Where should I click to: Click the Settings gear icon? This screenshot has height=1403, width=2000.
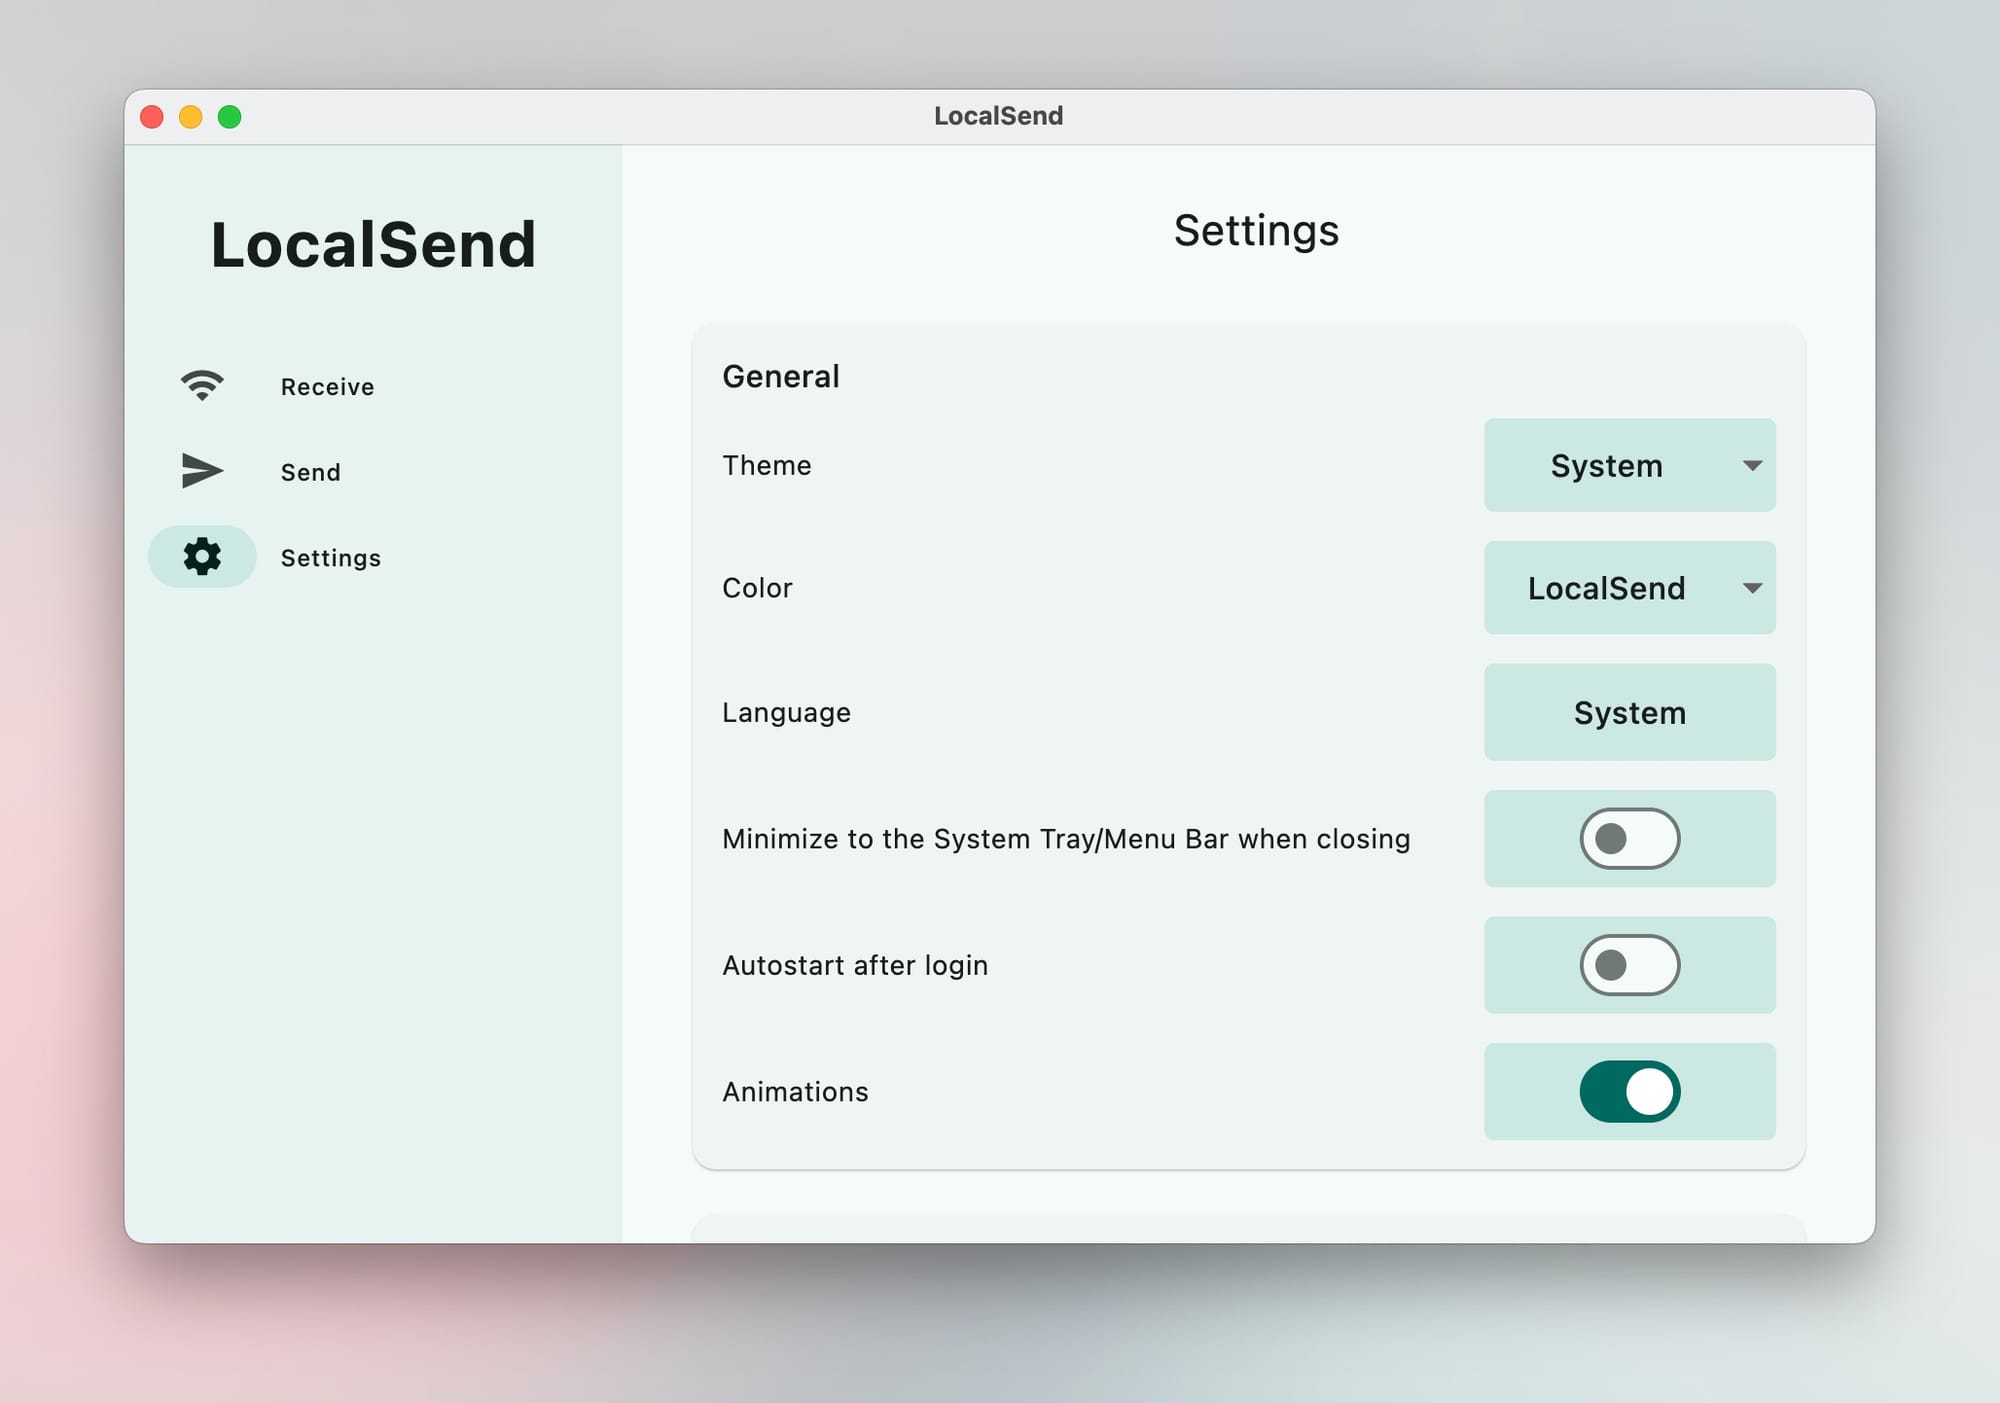point(202,557)
